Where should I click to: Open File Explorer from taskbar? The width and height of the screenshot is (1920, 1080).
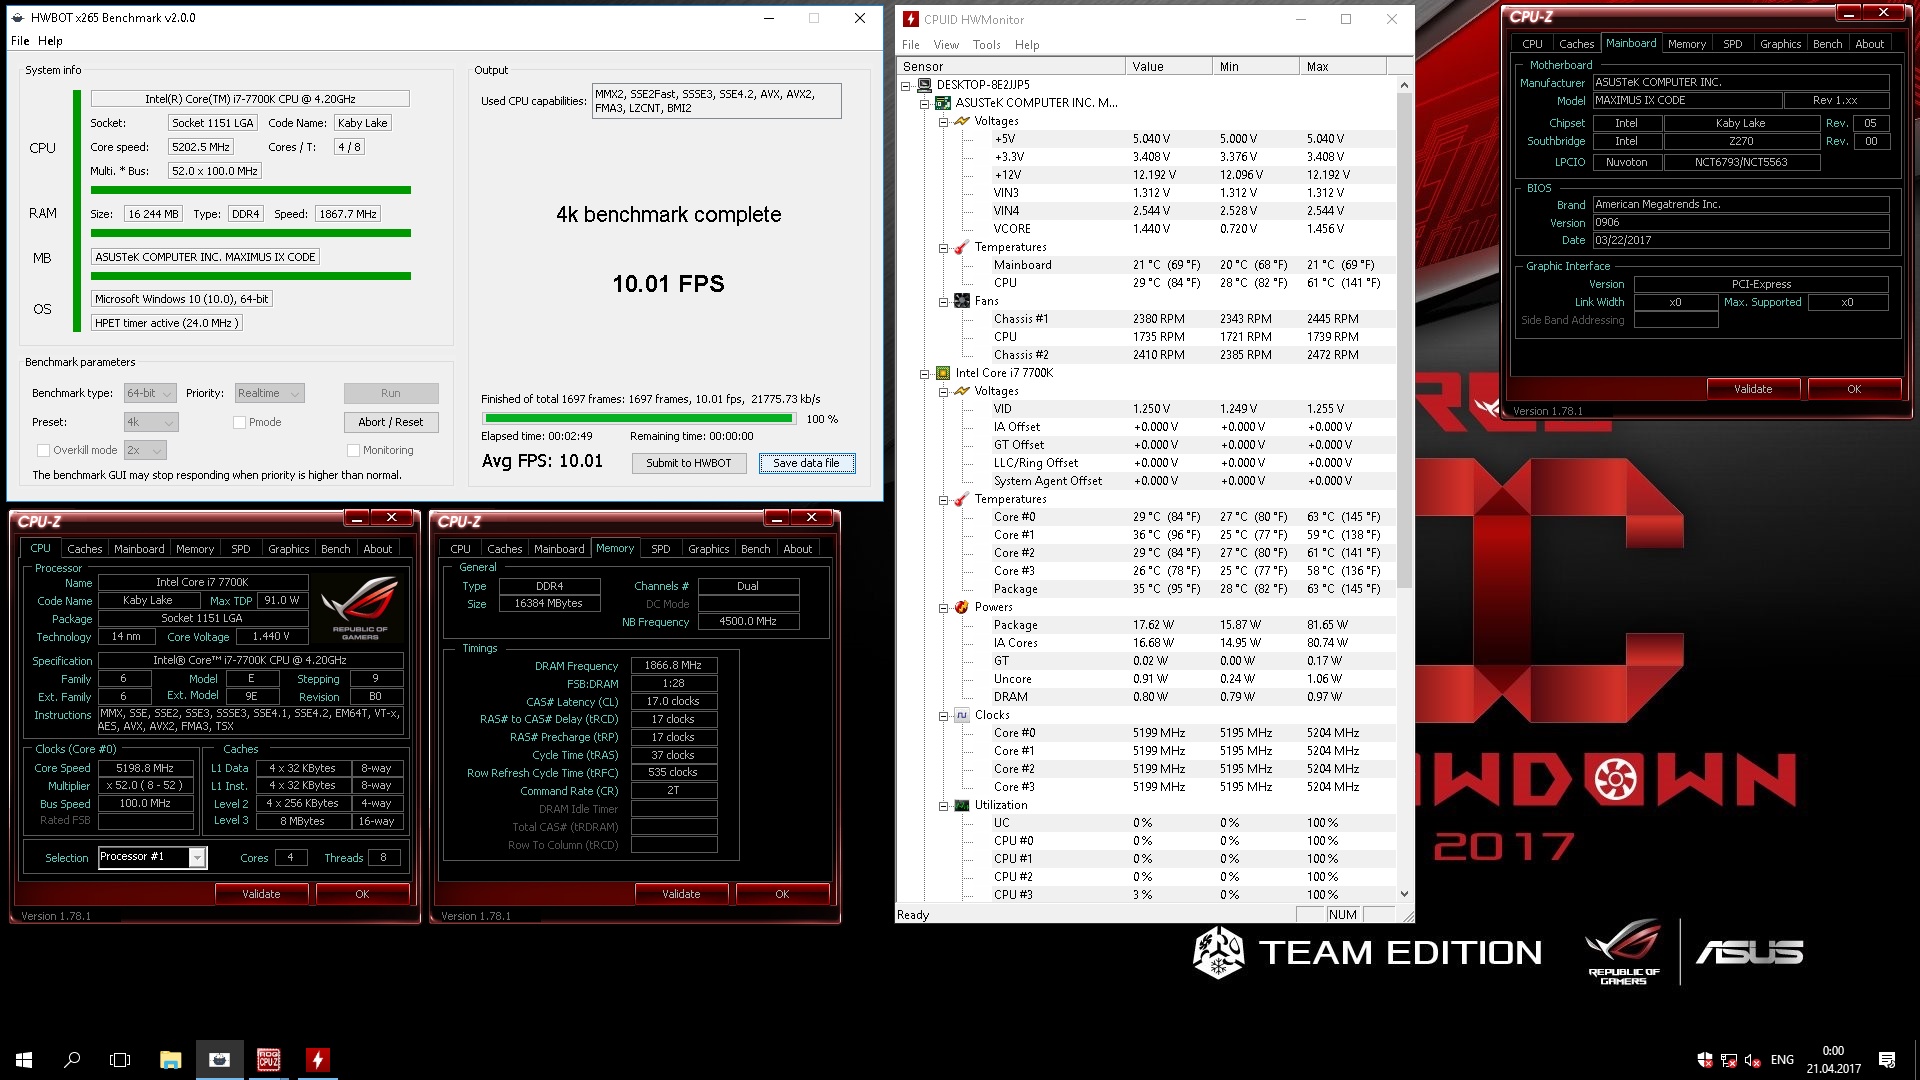point(170,1059)
